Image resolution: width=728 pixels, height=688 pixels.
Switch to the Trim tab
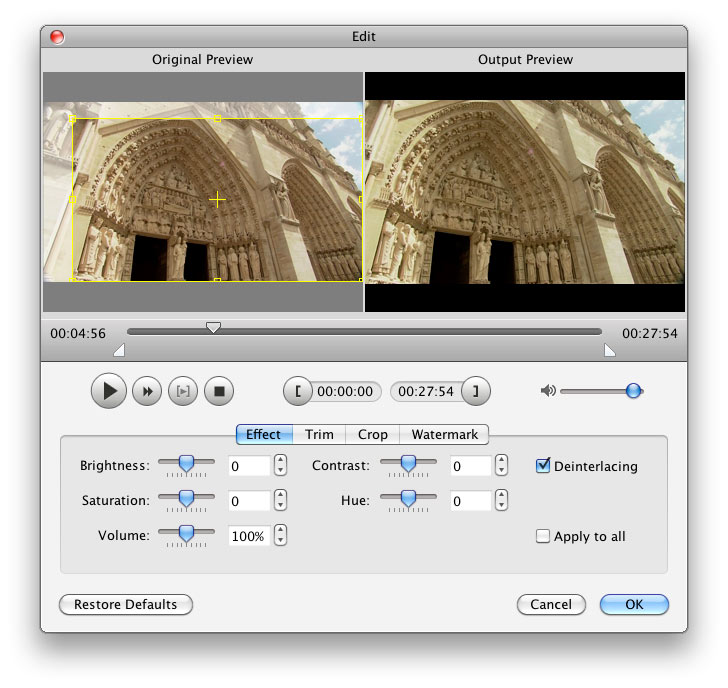pos(319,435)
